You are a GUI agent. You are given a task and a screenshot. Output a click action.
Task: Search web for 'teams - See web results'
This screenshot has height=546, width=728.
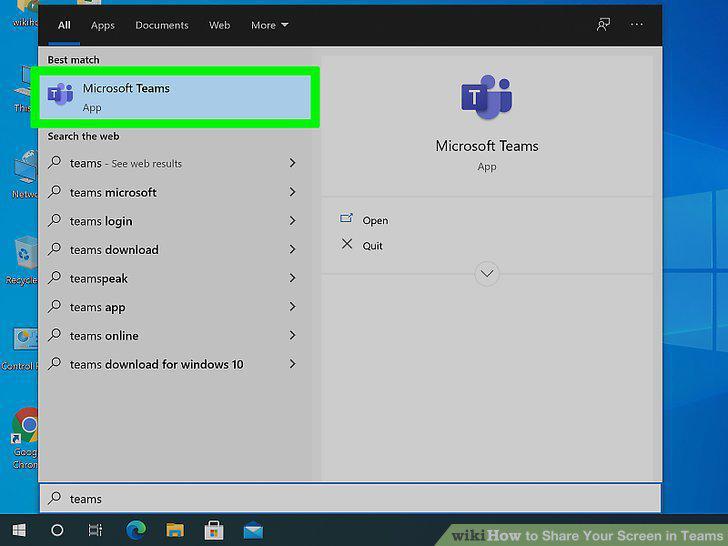pyautogui.click(x=126, y=163)
